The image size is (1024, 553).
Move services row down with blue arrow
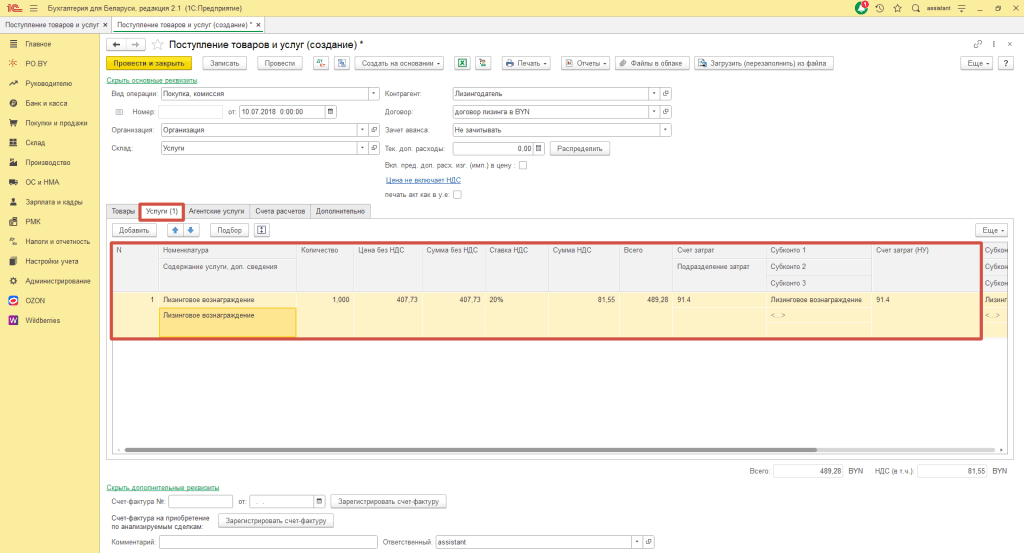point(191,230)
